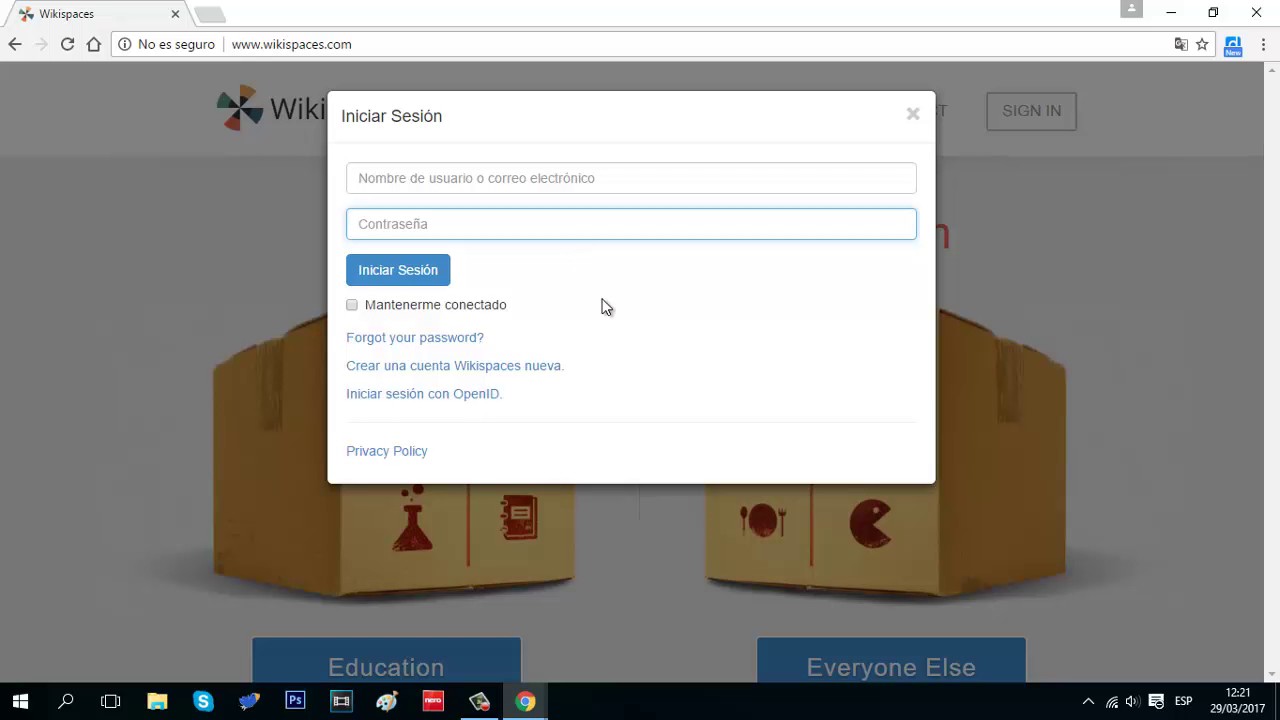Click the address bar URL
The height and width of the screenshot is (720, 1280).
click(x=291, y=44)
